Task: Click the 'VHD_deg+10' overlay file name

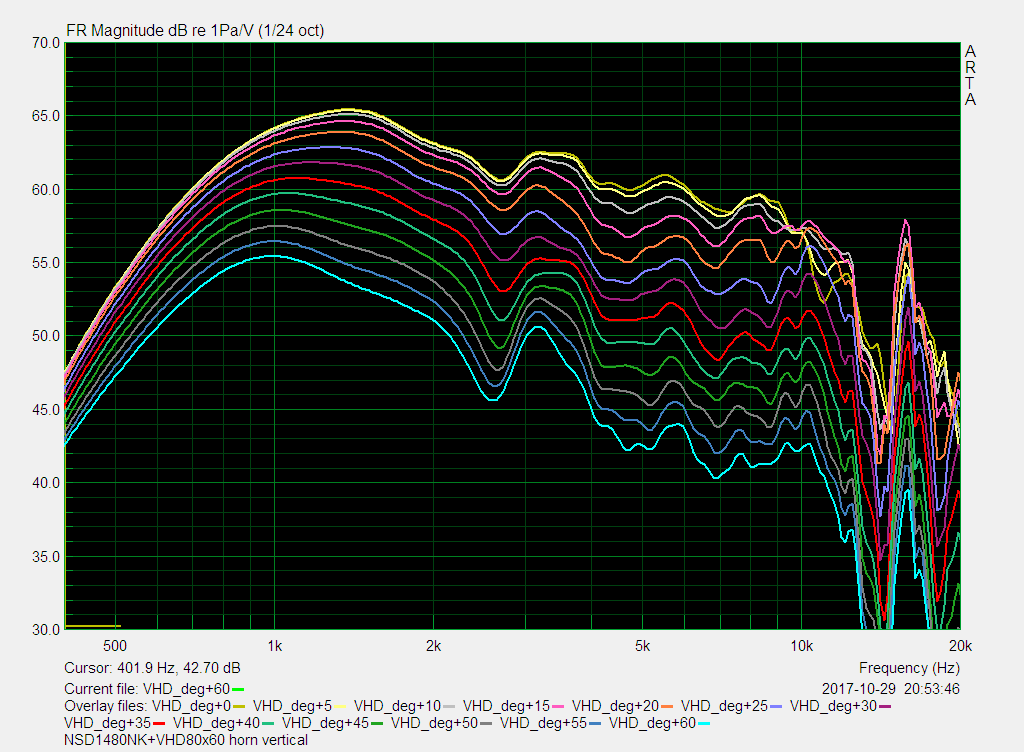Action: tap(398, 706)
